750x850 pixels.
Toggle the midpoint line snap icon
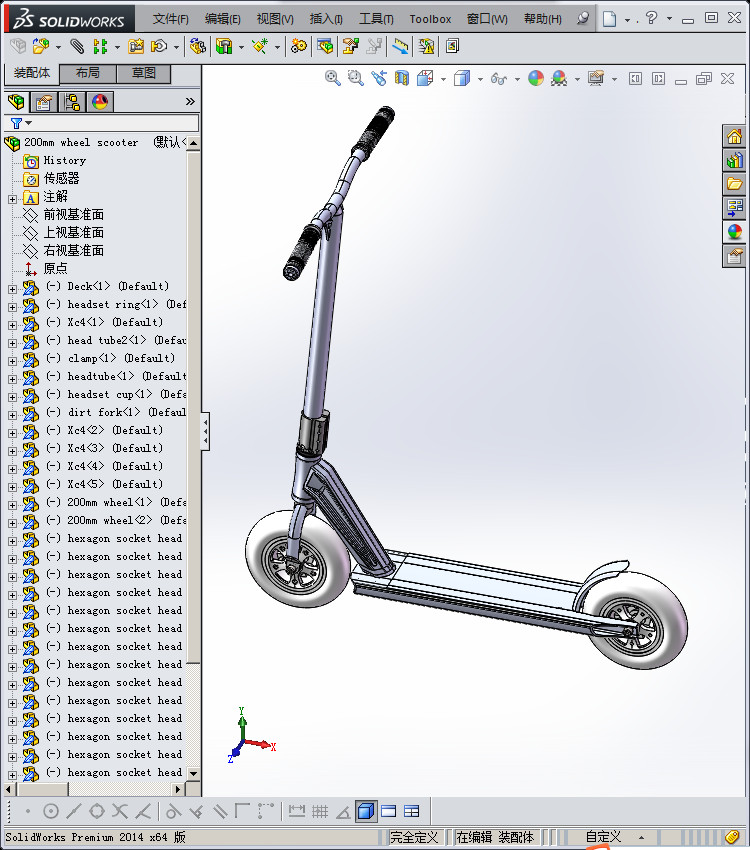(74, 812)
